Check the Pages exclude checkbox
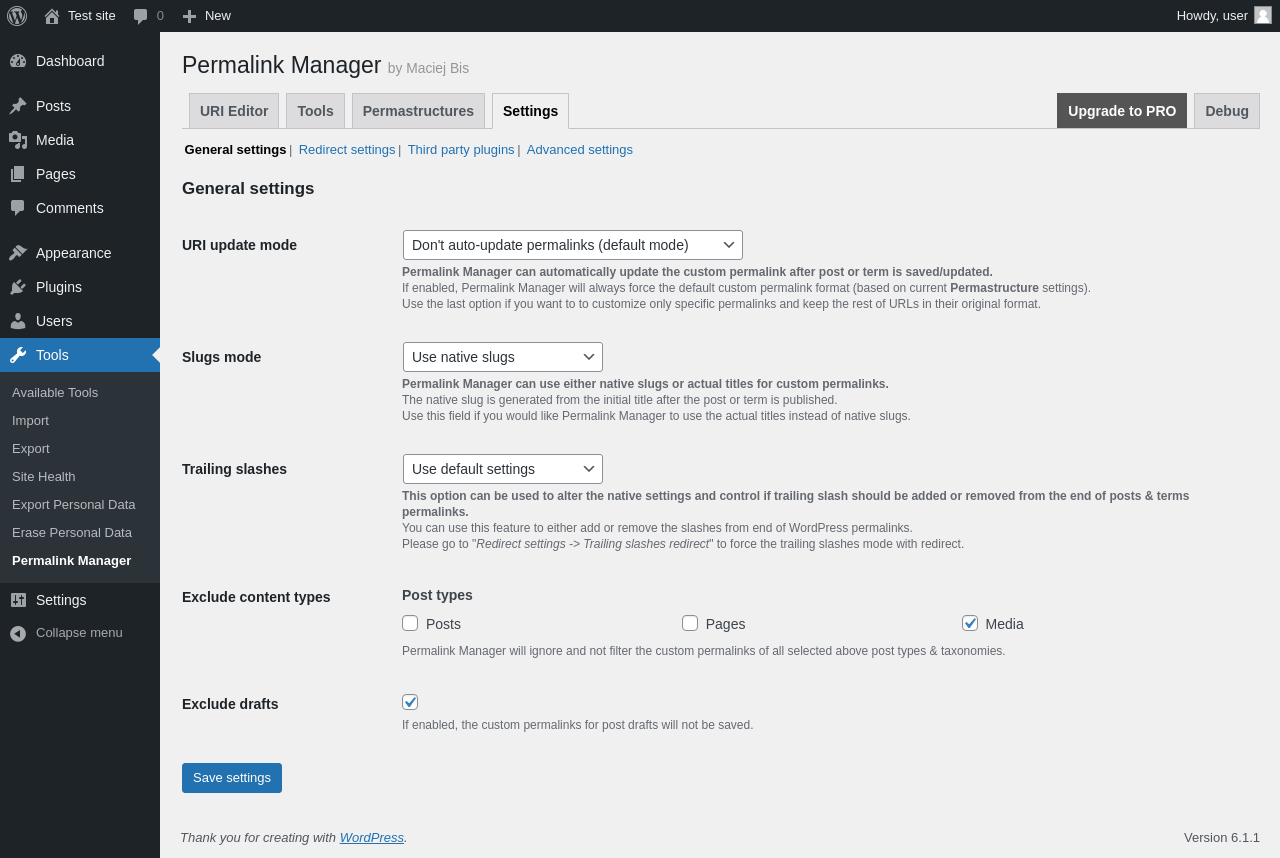The width and height of the screenshot is (1280, 858). [690, 623]
